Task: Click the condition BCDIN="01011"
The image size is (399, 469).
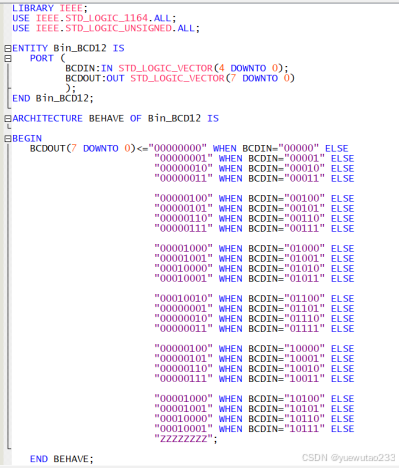Action: click(x=287, y=278)
